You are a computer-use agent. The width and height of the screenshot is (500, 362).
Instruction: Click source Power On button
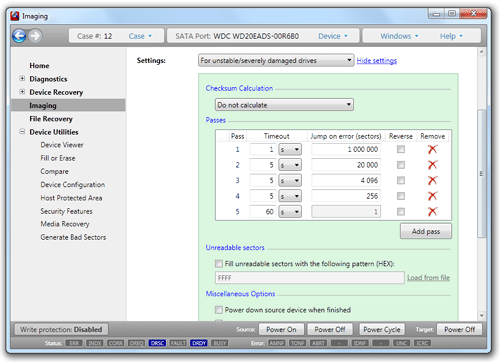pyautogui.click(x=281, y=329)
